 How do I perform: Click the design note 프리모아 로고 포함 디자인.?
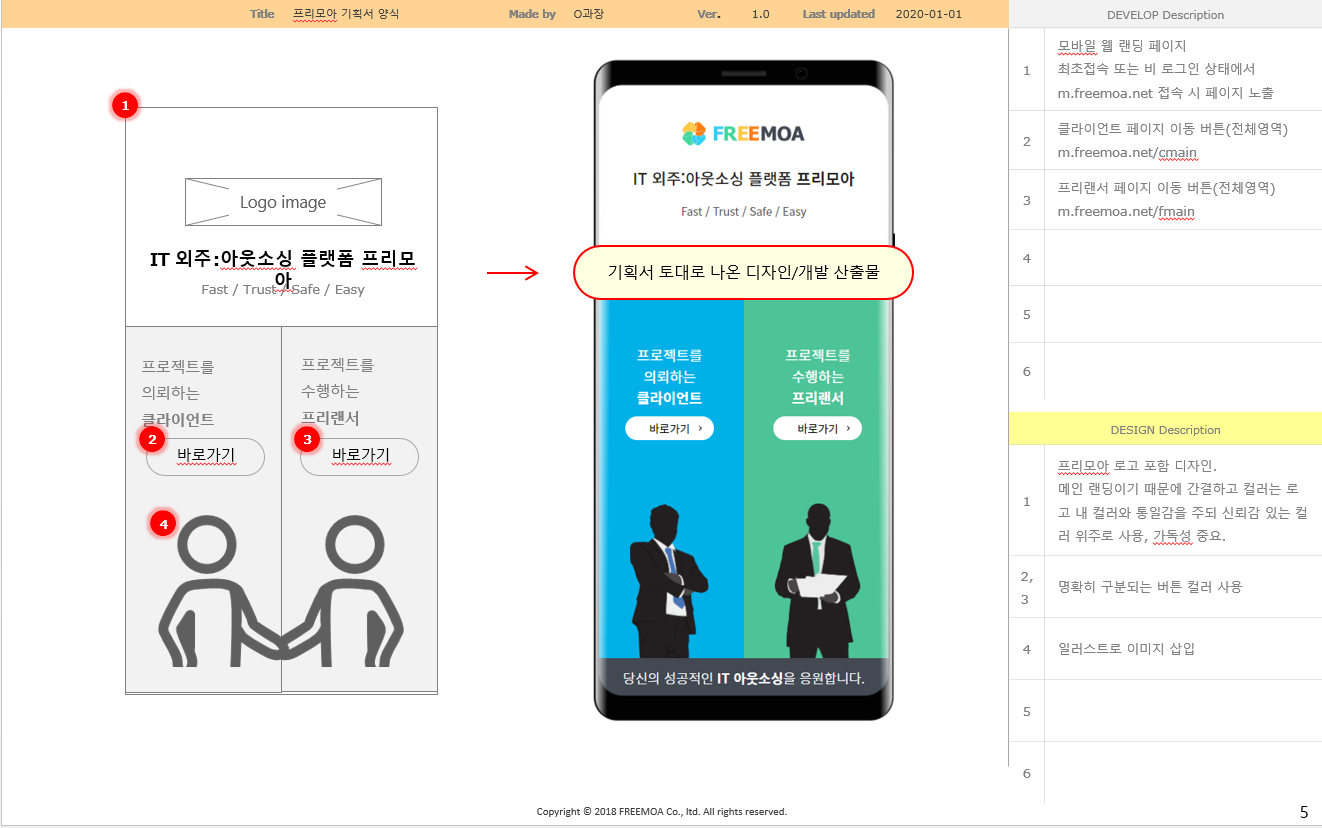(x=1137, y=466)
